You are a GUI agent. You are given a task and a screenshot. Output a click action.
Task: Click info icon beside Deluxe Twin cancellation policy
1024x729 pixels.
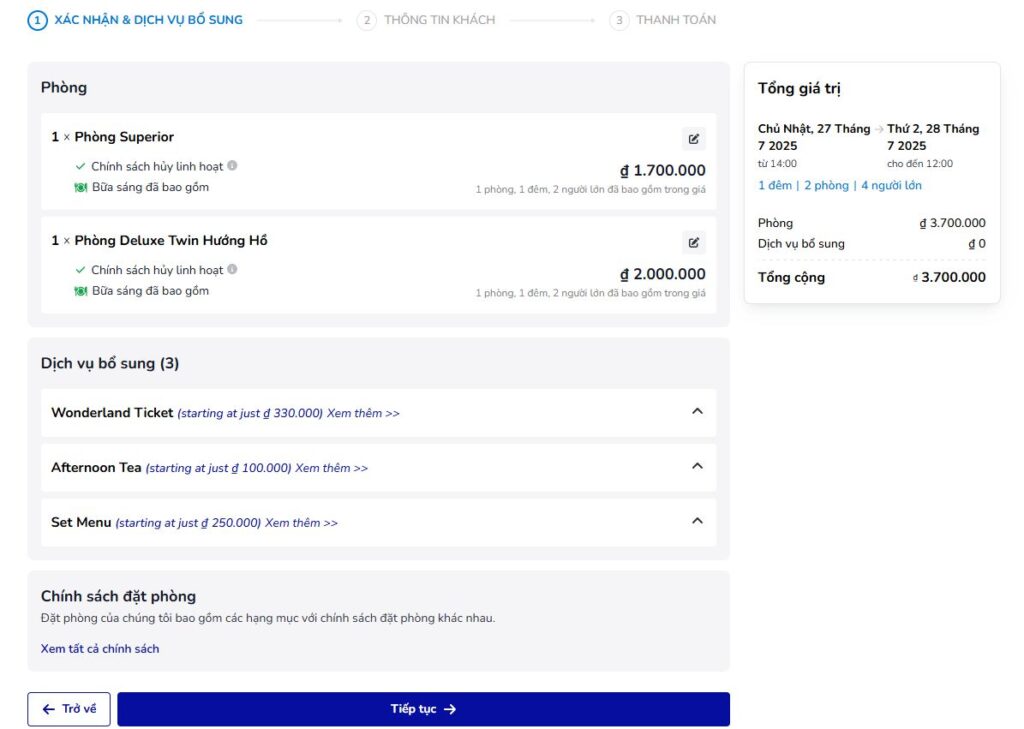click(x=232, y=269)
